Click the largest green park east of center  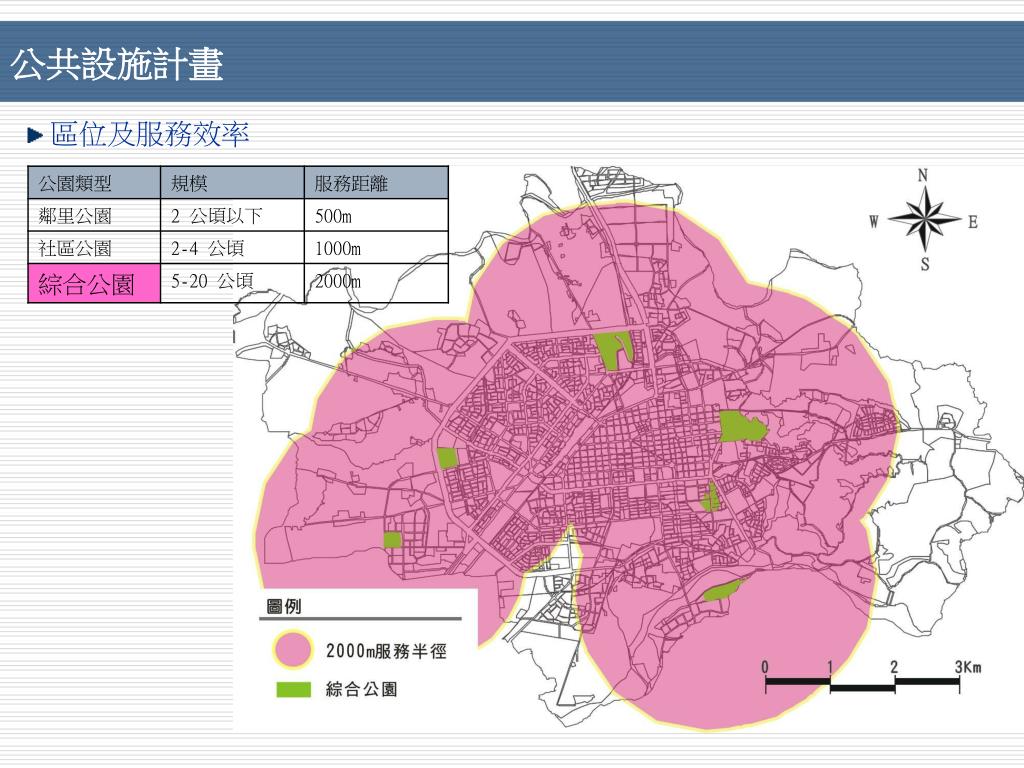742,426
